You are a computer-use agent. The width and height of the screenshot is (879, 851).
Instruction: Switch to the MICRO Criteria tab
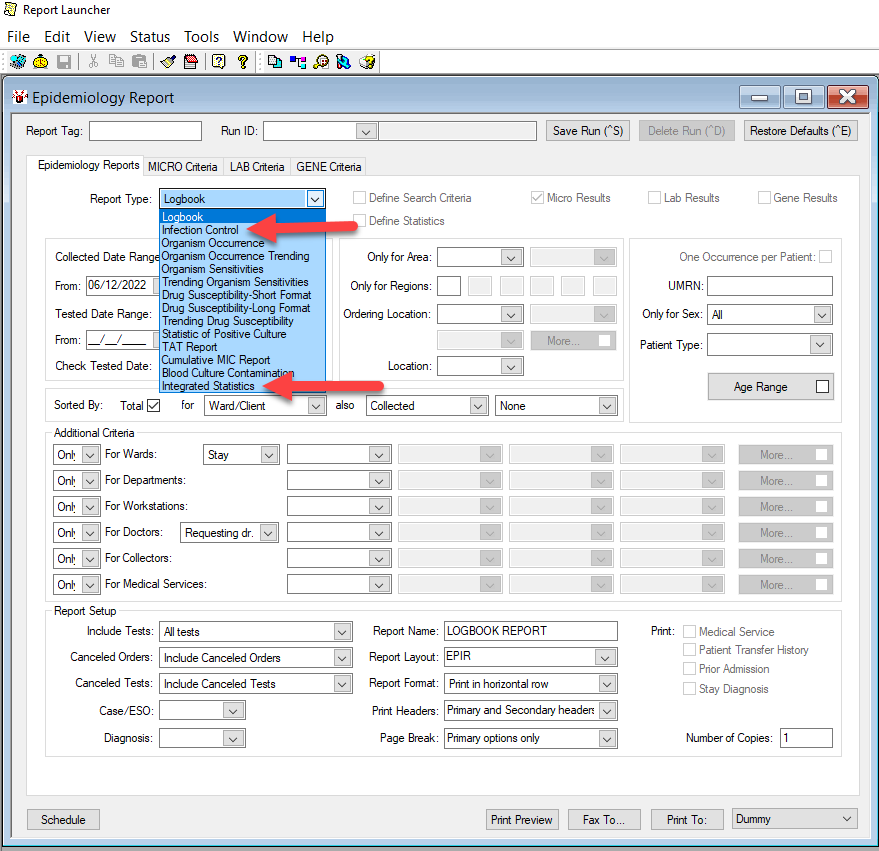coord(181,167)
